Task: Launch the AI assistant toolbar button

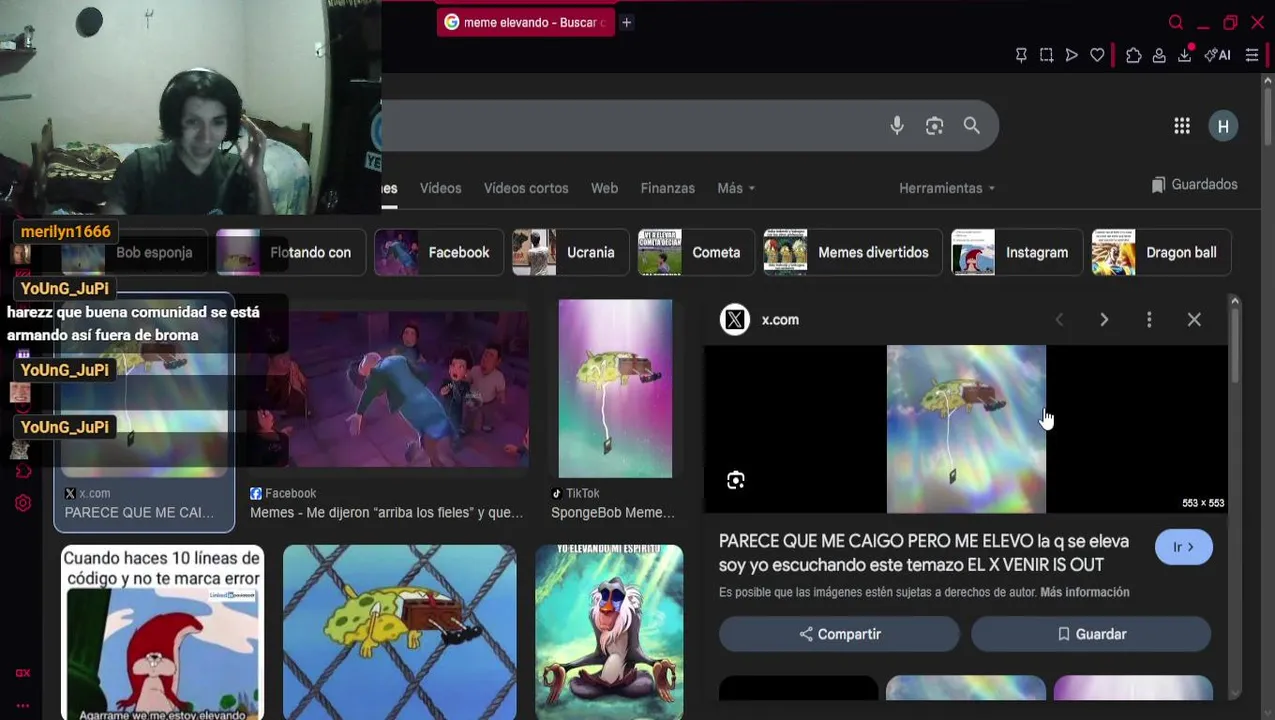Action: pos(1217,55)
